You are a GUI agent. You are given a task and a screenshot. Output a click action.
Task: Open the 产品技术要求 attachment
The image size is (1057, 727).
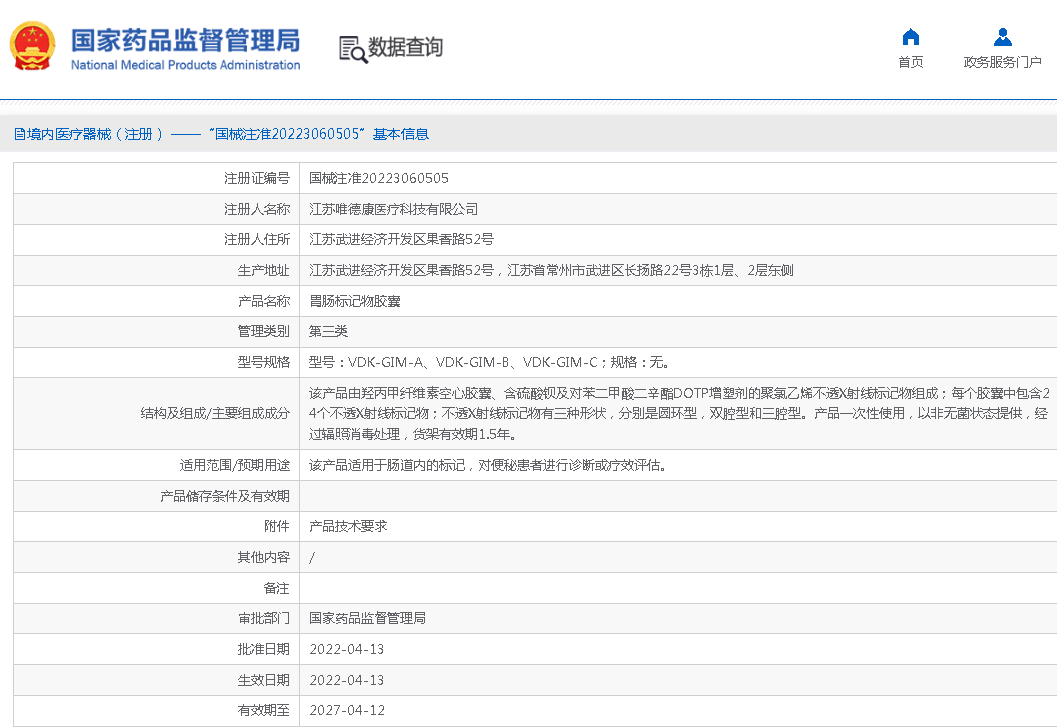348,526
